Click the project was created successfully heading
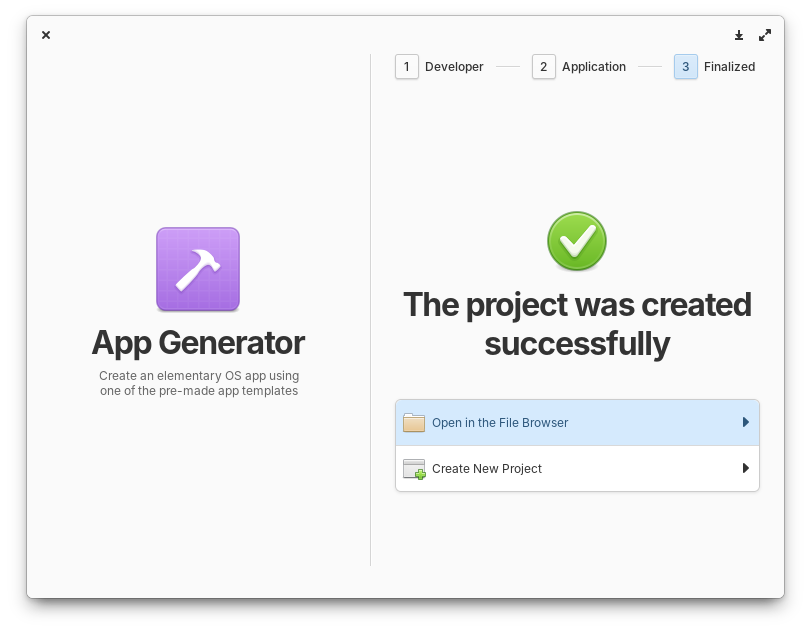 click(577, 324)
